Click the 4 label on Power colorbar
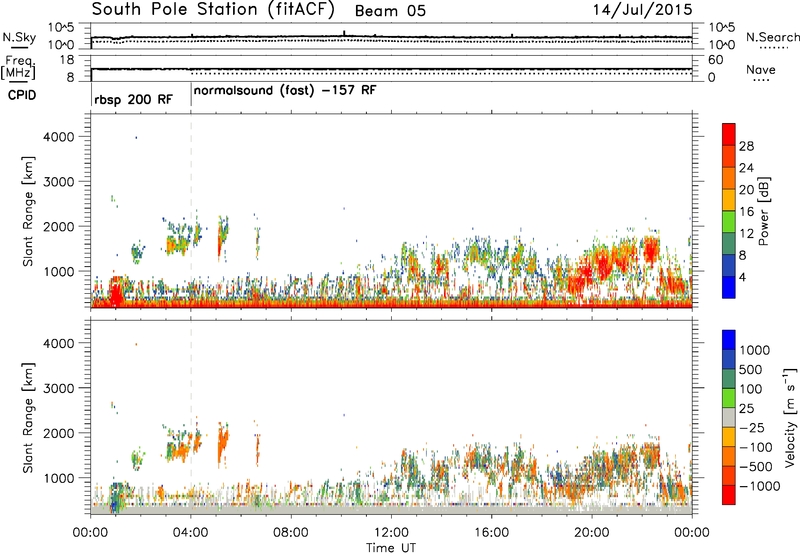 click(x=743, y=277)
